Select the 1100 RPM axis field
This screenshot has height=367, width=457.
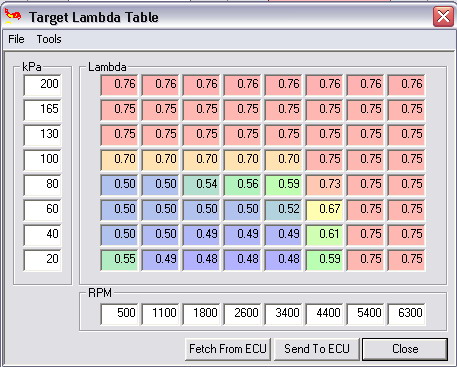[160, 314]
